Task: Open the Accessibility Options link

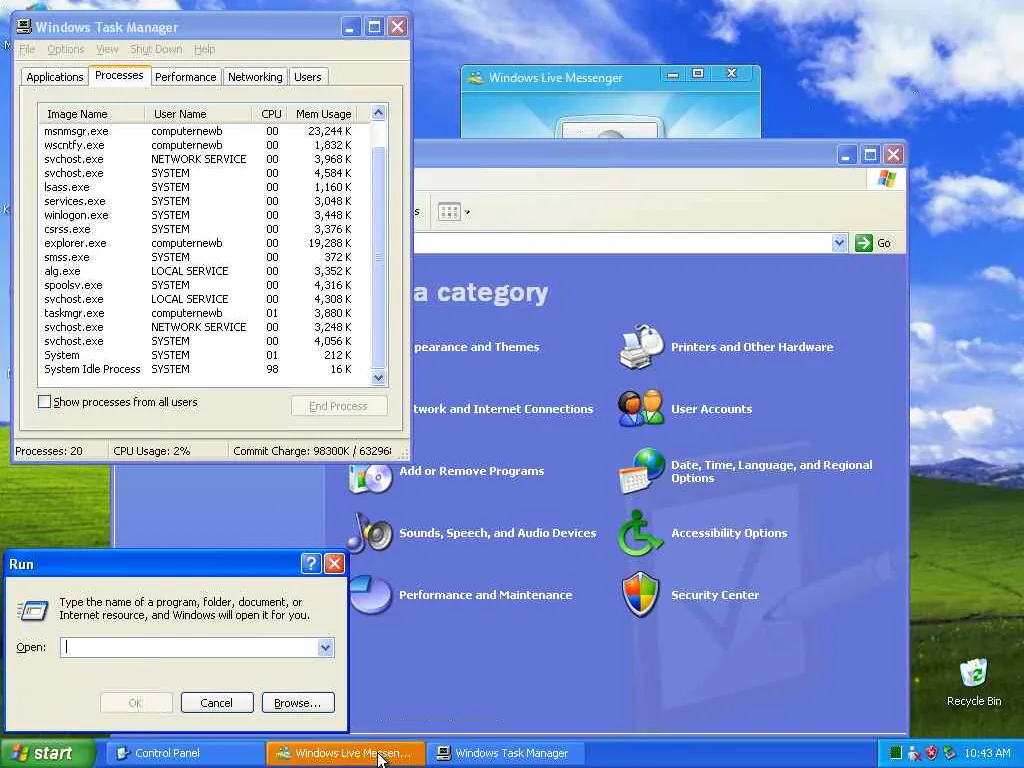Action: (x=729, y=533)
